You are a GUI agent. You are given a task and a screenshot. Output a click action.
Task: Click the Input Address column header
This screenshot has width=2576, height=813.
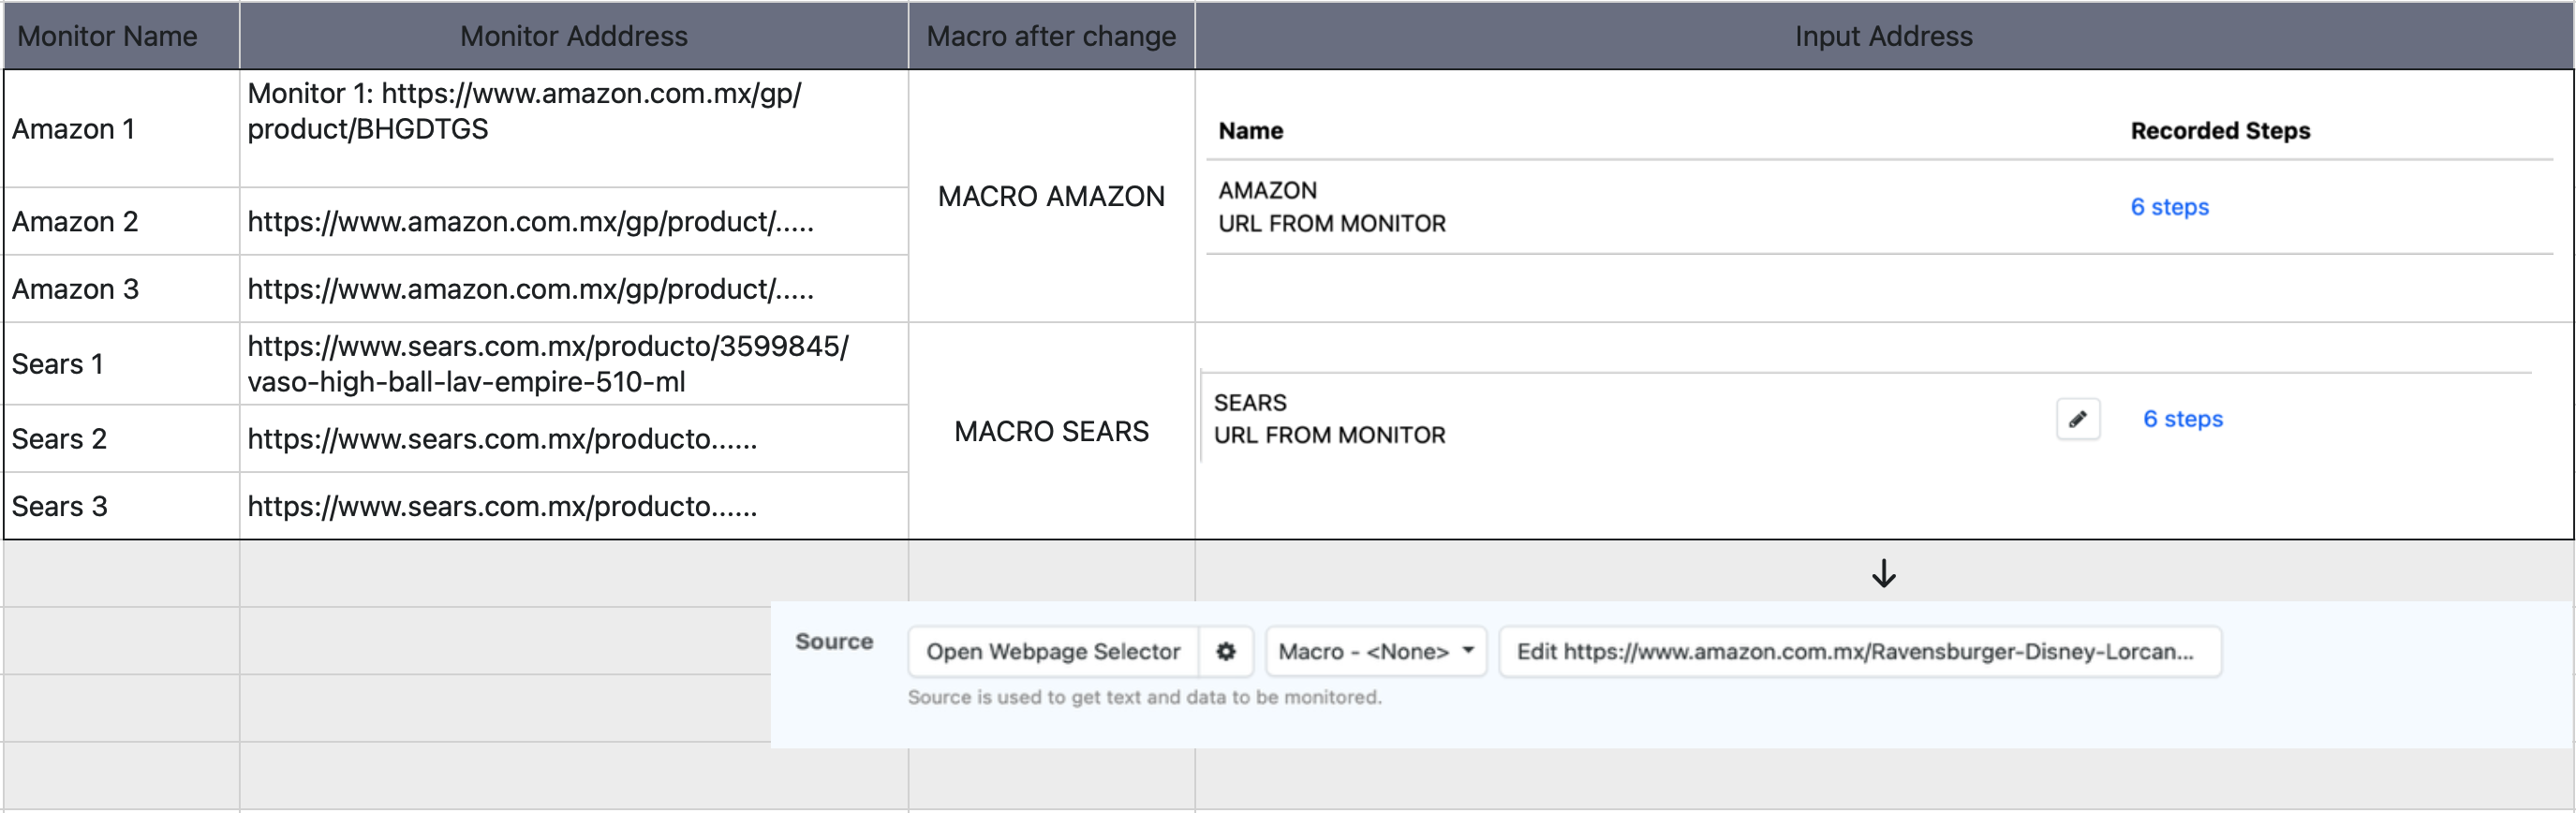tap(1884, 36)
